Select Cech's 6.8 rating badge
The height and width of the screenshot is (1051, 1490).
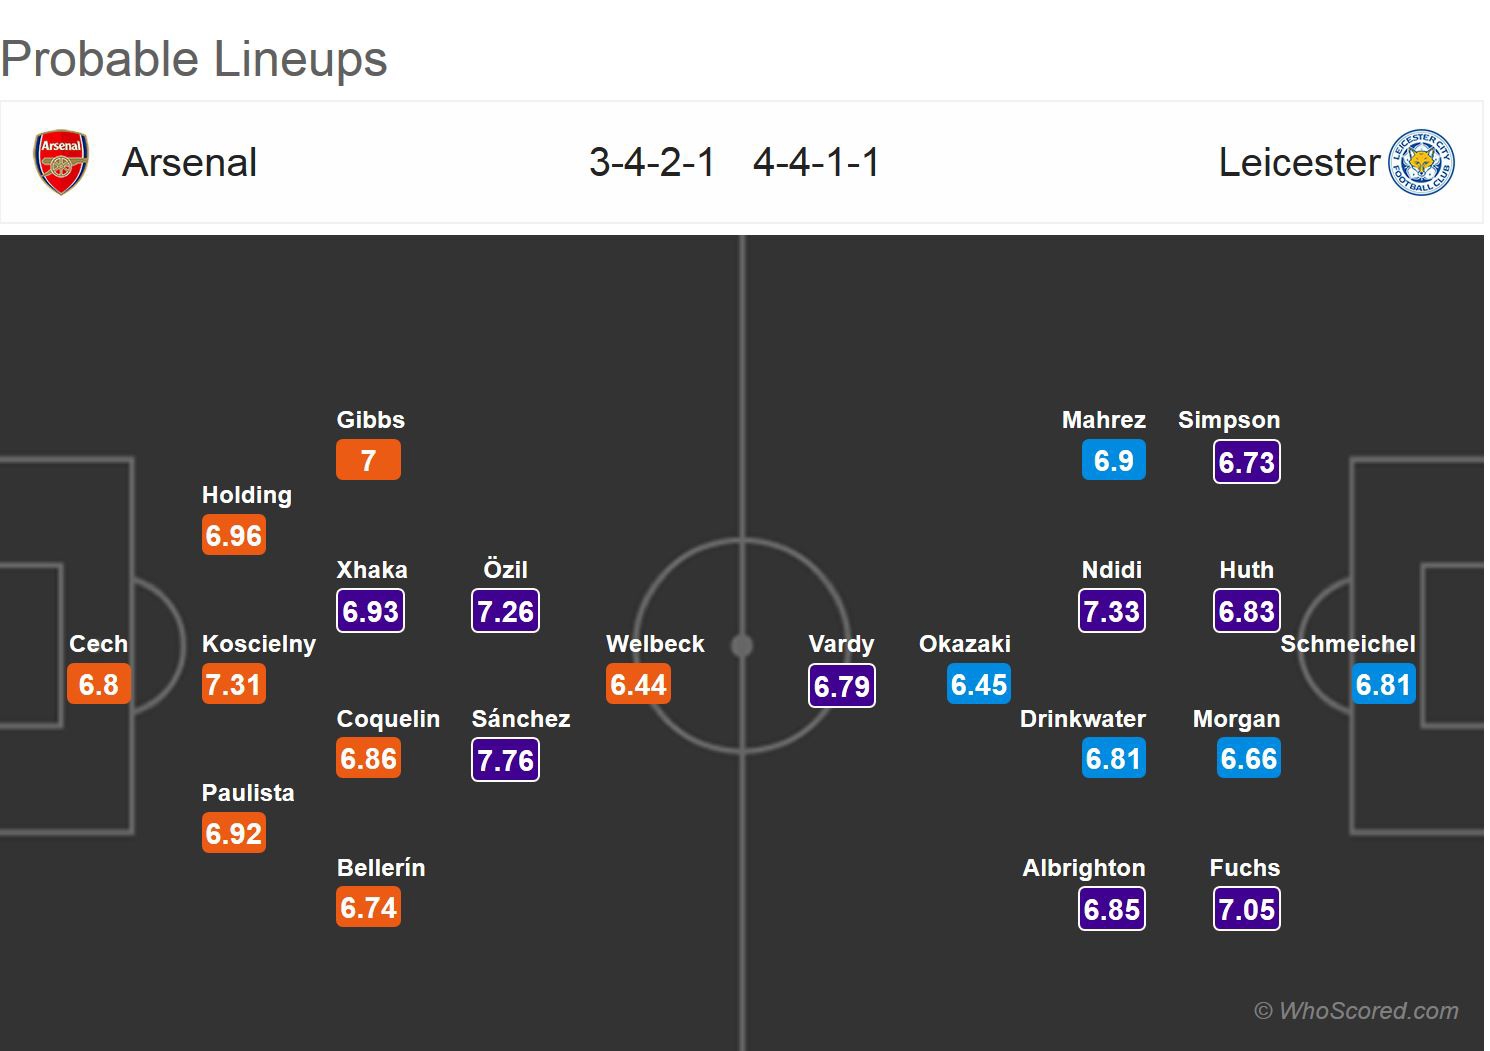click(98, 685)
